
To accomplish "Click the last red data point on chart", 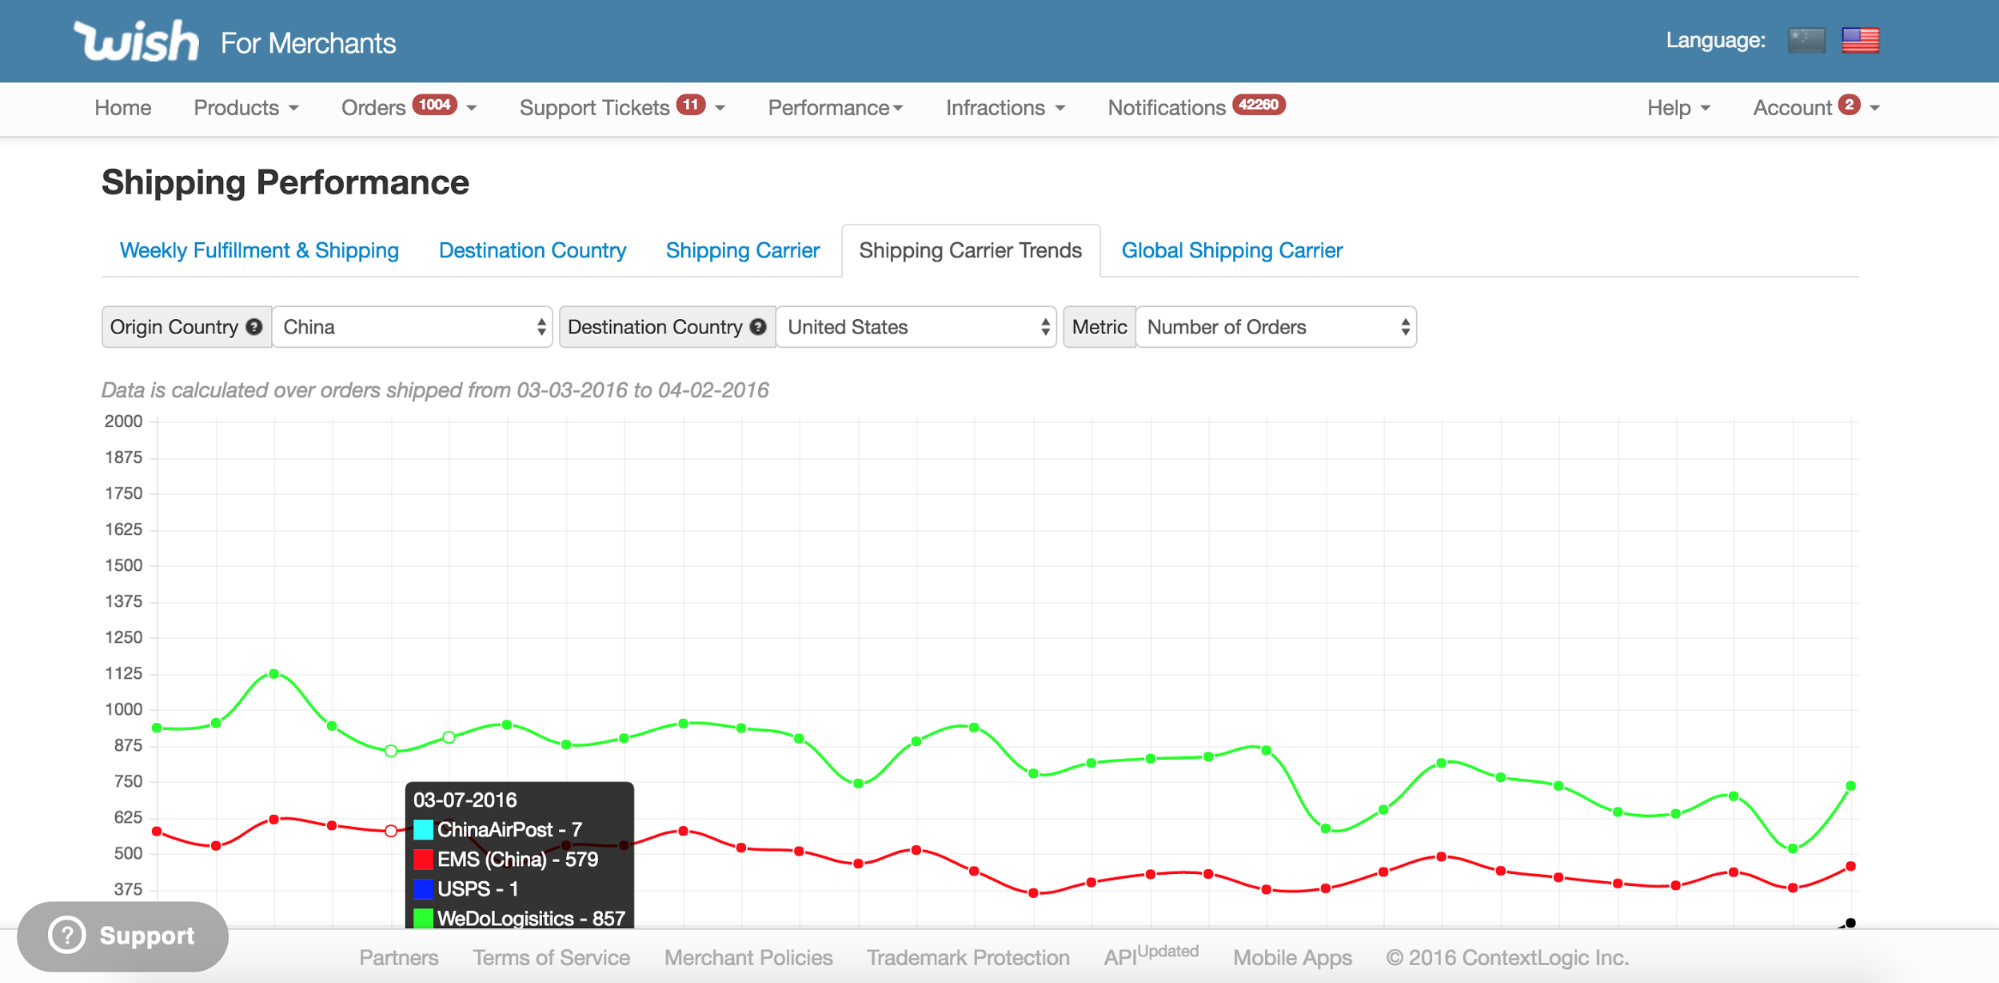I will point(1851,866).
